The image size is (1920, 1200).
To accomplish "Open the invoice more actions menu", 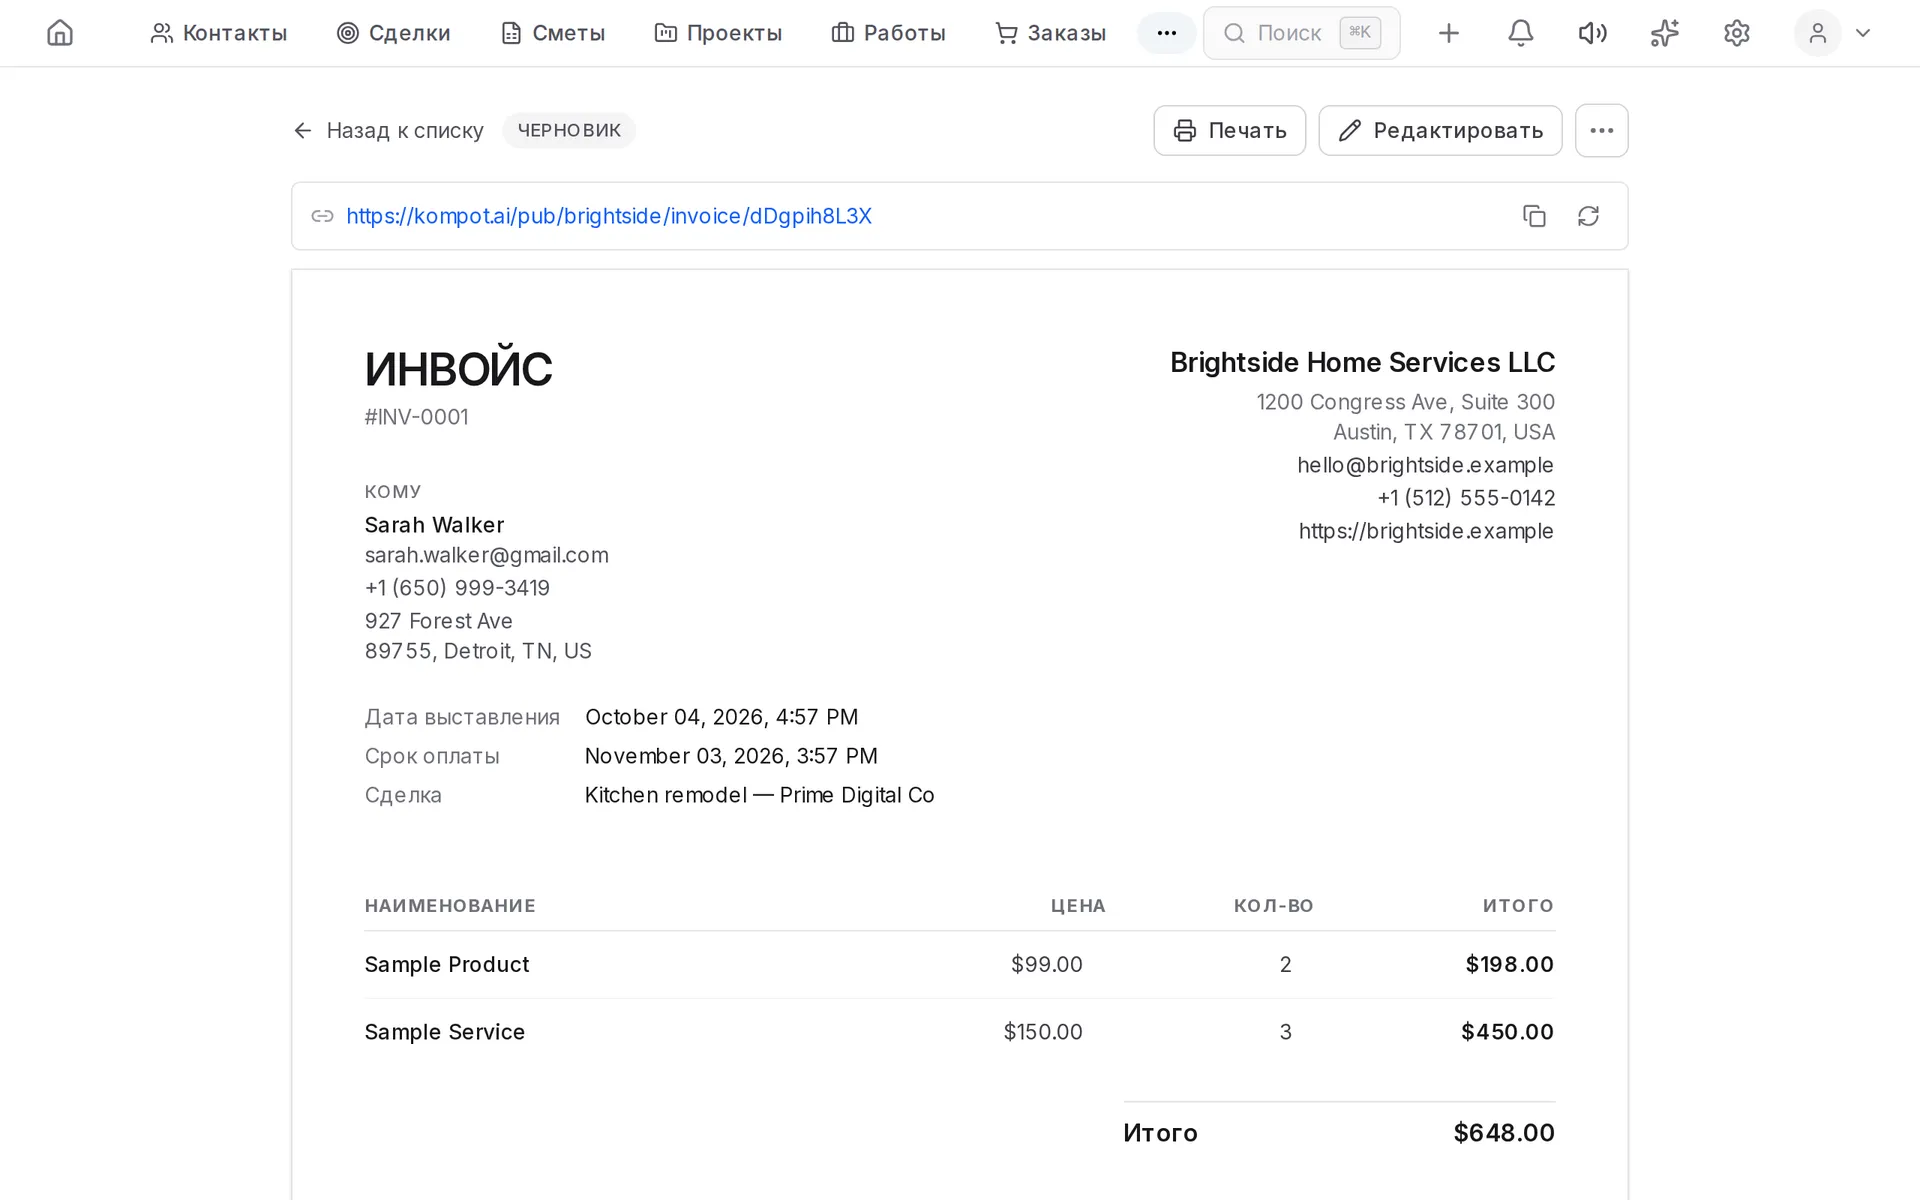I will (x=1601, y=130).
